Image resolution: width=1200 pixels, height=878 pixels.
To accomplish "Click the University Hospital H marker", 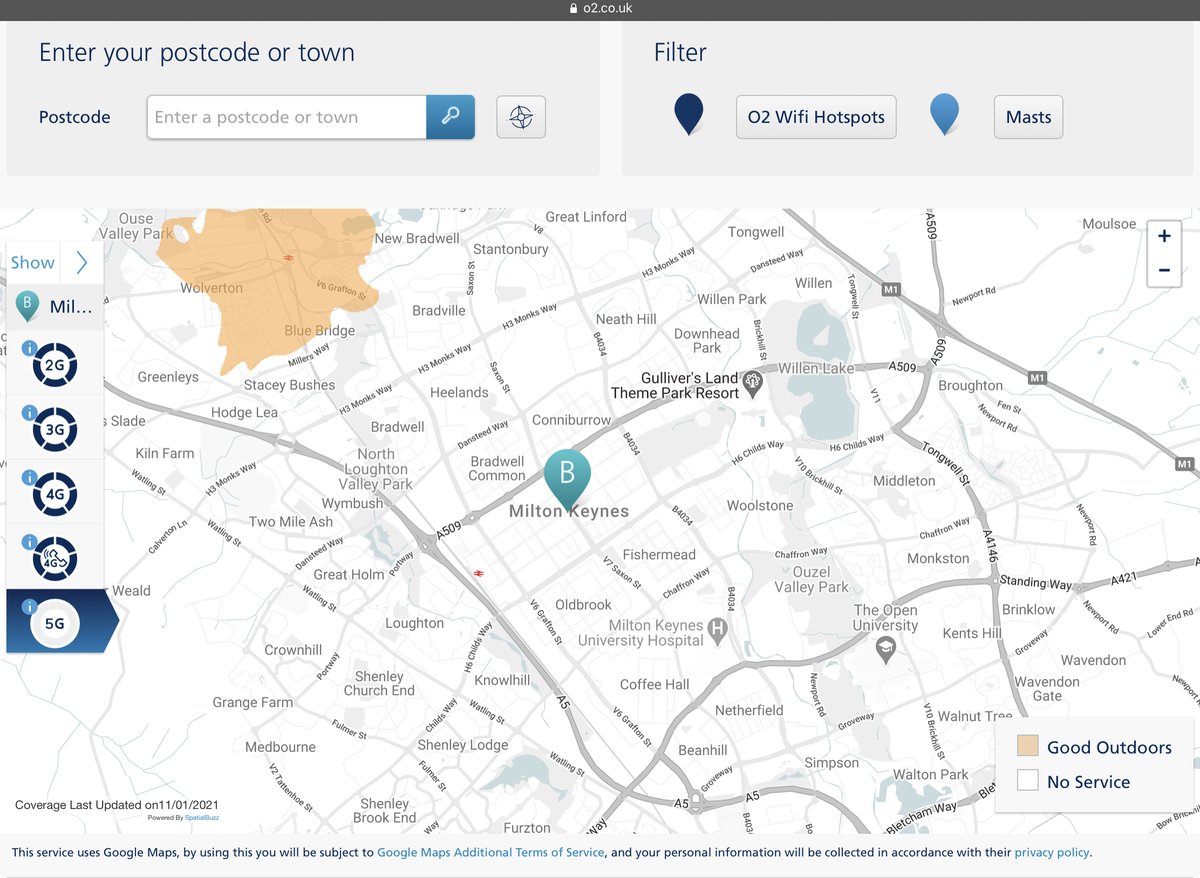I will click(x=717, y=629).
